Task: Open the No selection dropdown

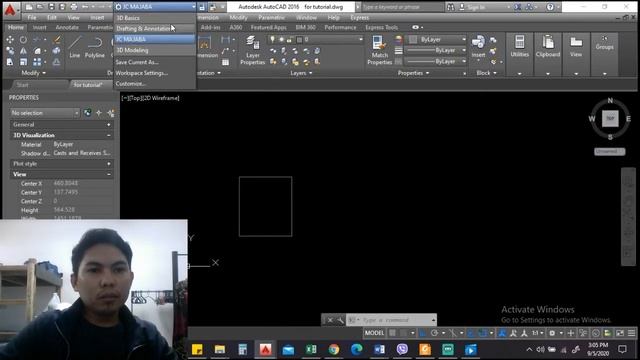Action: [44, 113]
